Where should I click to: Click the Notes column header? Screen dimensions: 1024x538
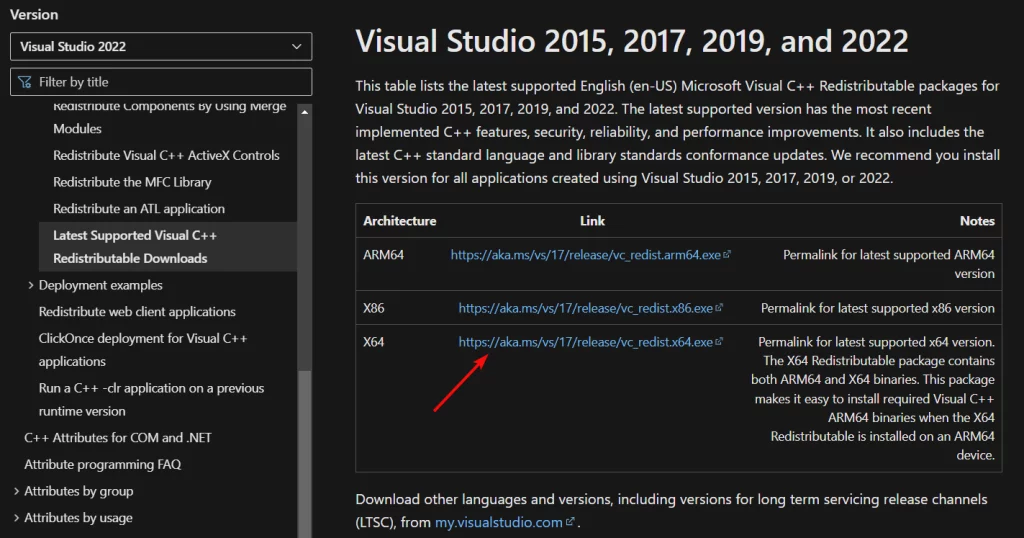977,221
